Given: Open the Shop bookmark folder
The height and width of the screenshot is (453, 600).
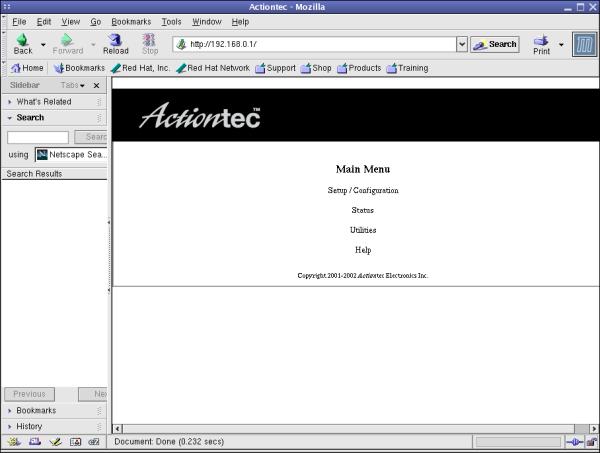Looking at the screenshot, I should pos(316,68).
